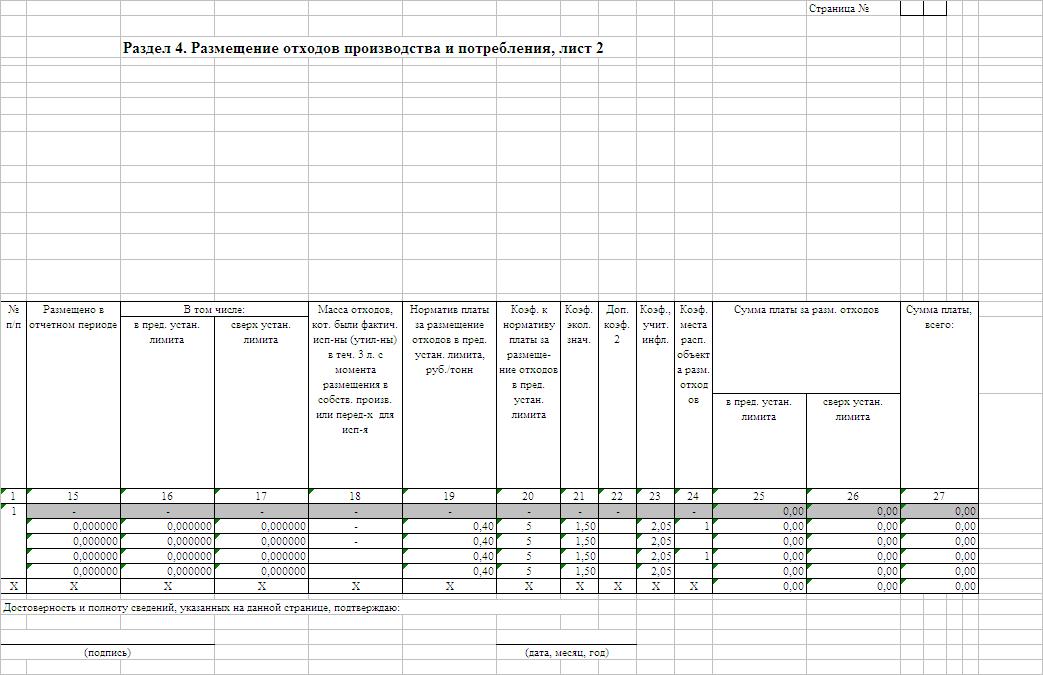Click the "(подпись)" signature caption
This screenshot has width=1043, height=675.
tap(108, 653)
